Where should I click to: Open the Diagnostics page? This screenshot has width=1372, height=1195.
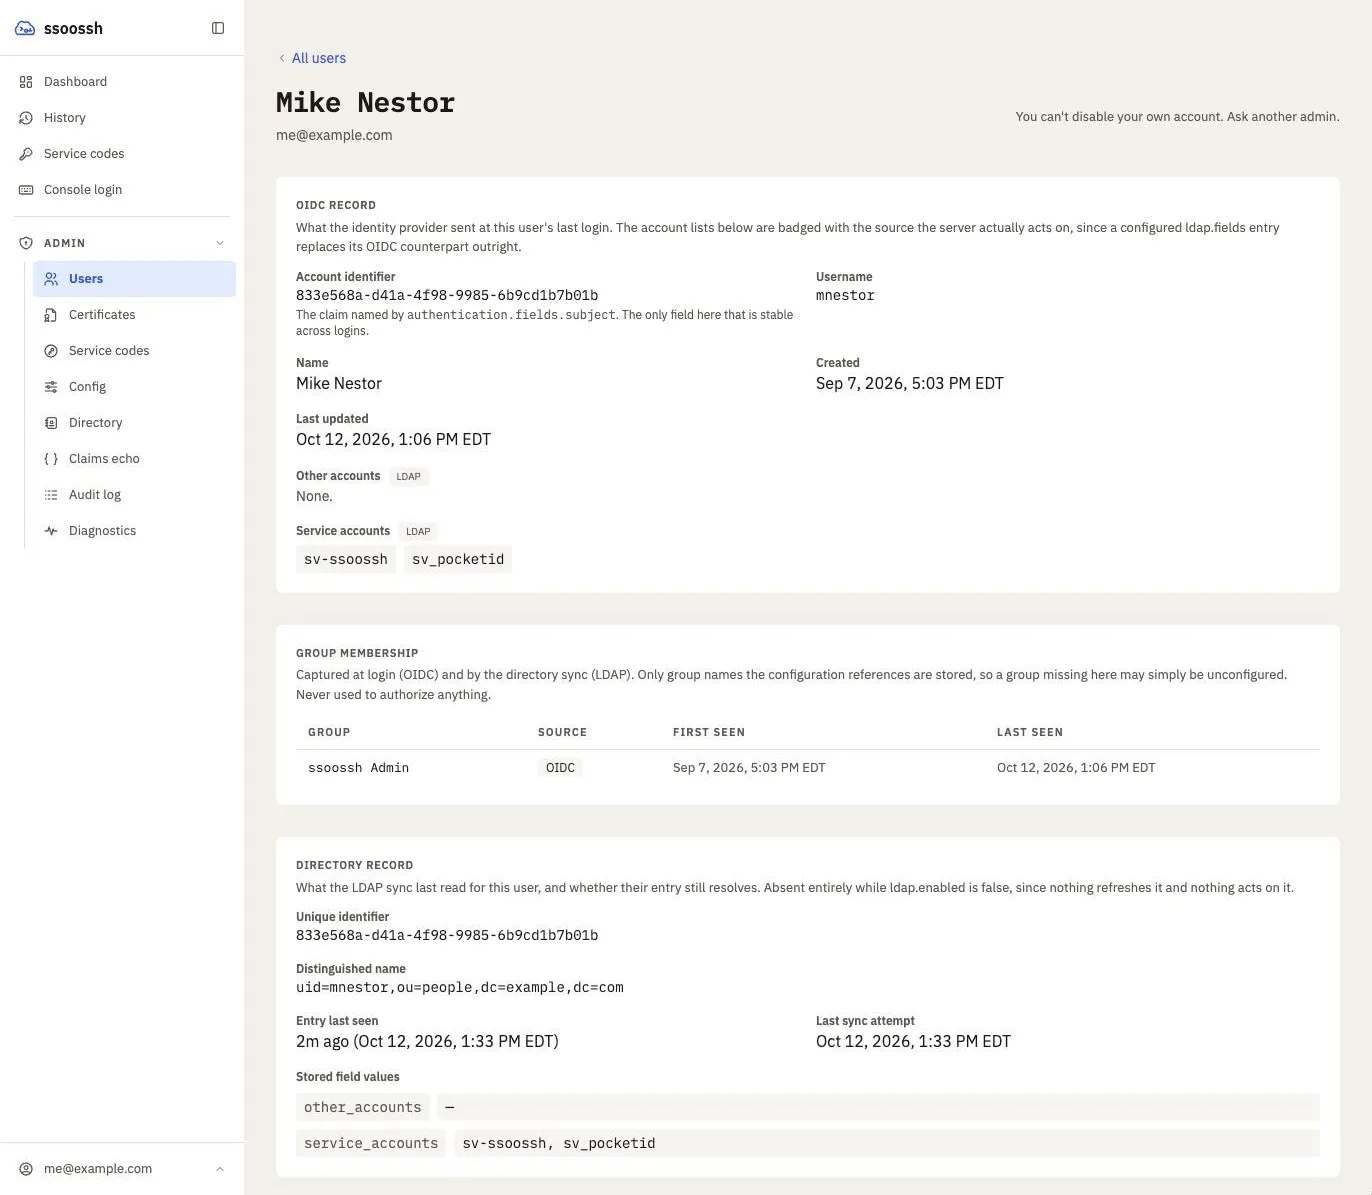coord(134,531)
